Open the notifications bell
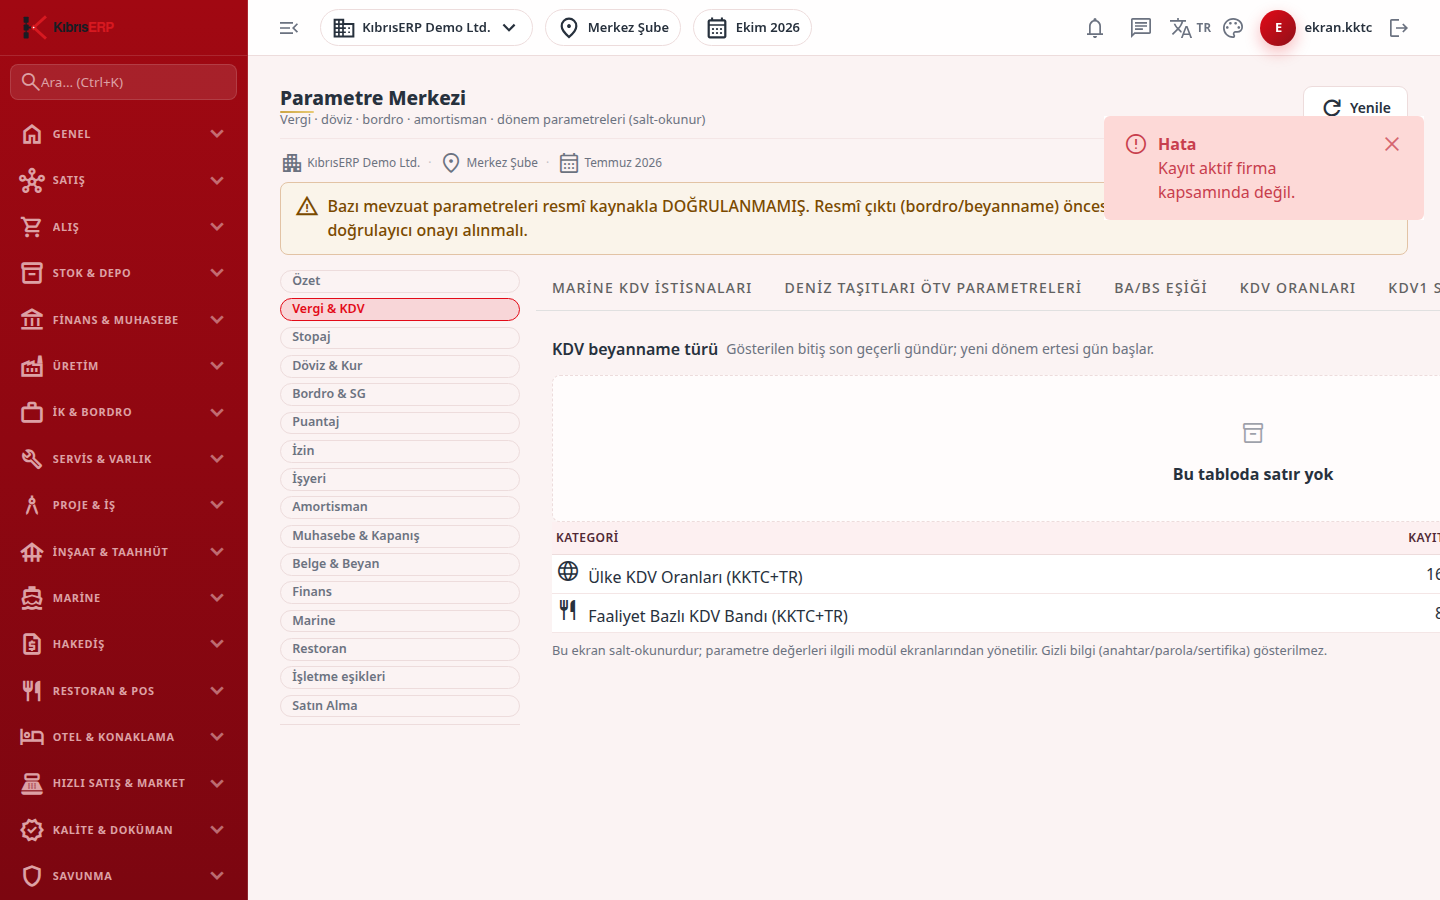The width and height of the screenshot is (1440, 900). pos(1095,28)
